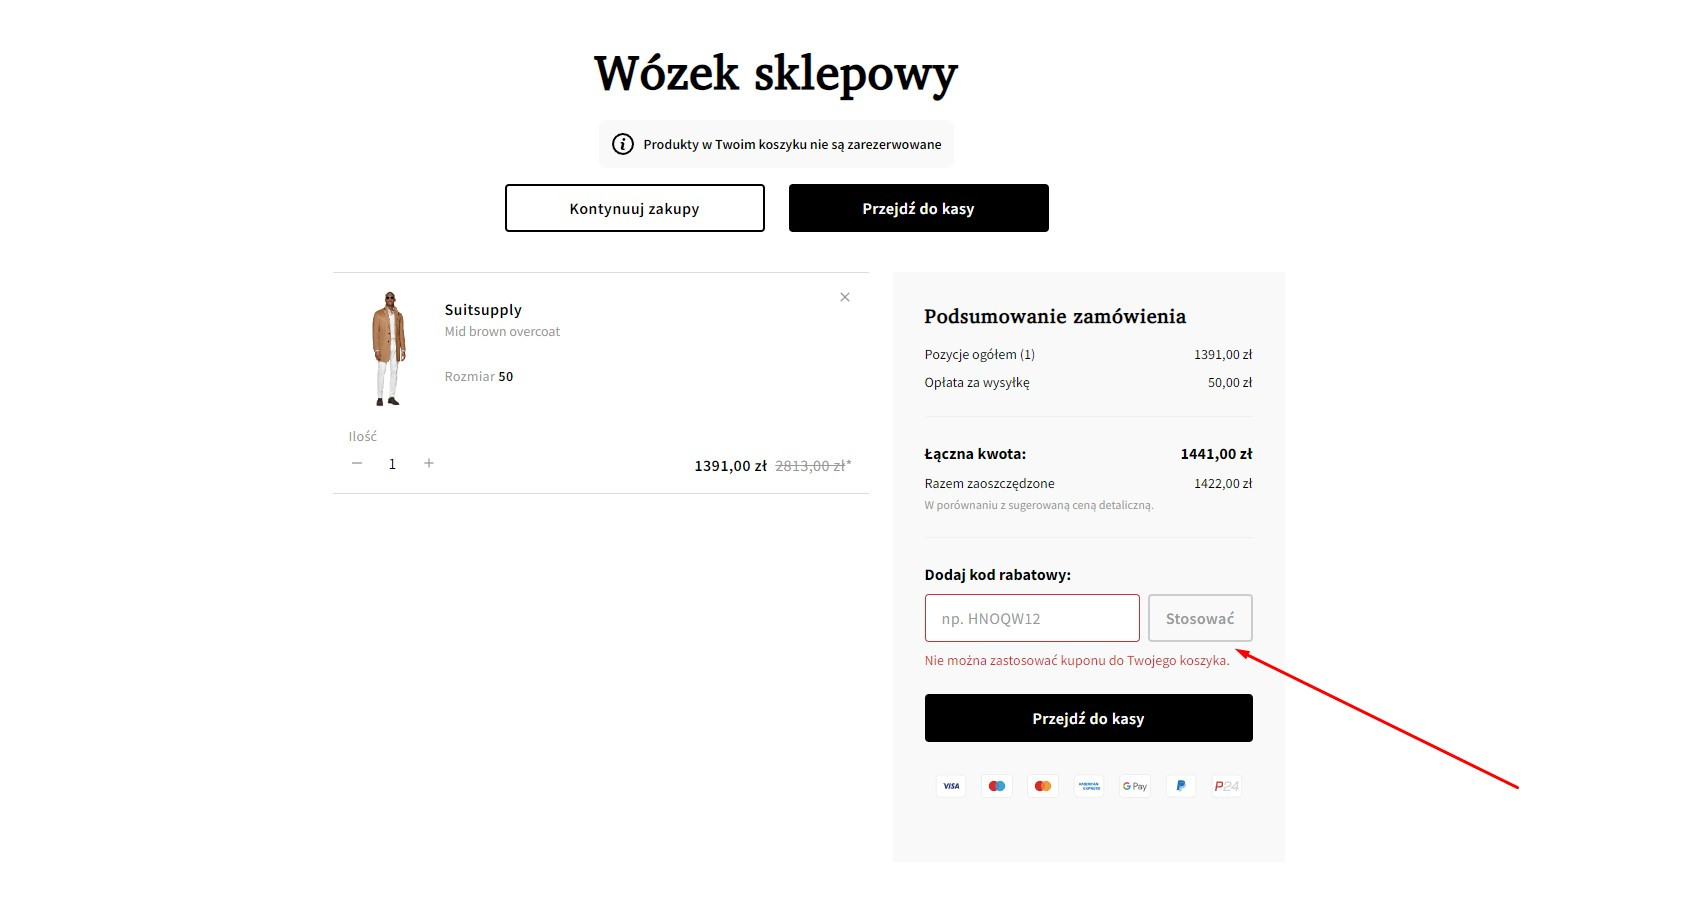Increase item quantity with the plus button

tap(429, 463)
